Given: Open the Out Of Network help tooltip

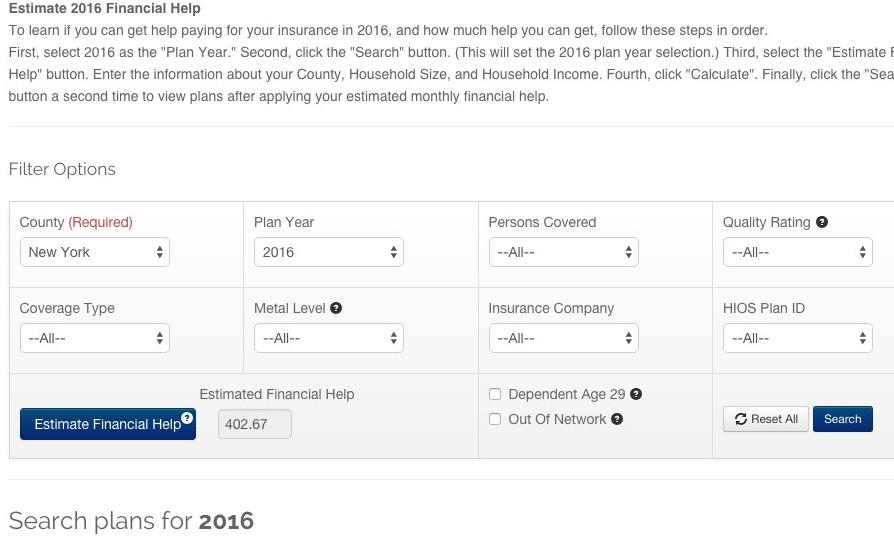Looking at the screenshot, I should [617, 419].
